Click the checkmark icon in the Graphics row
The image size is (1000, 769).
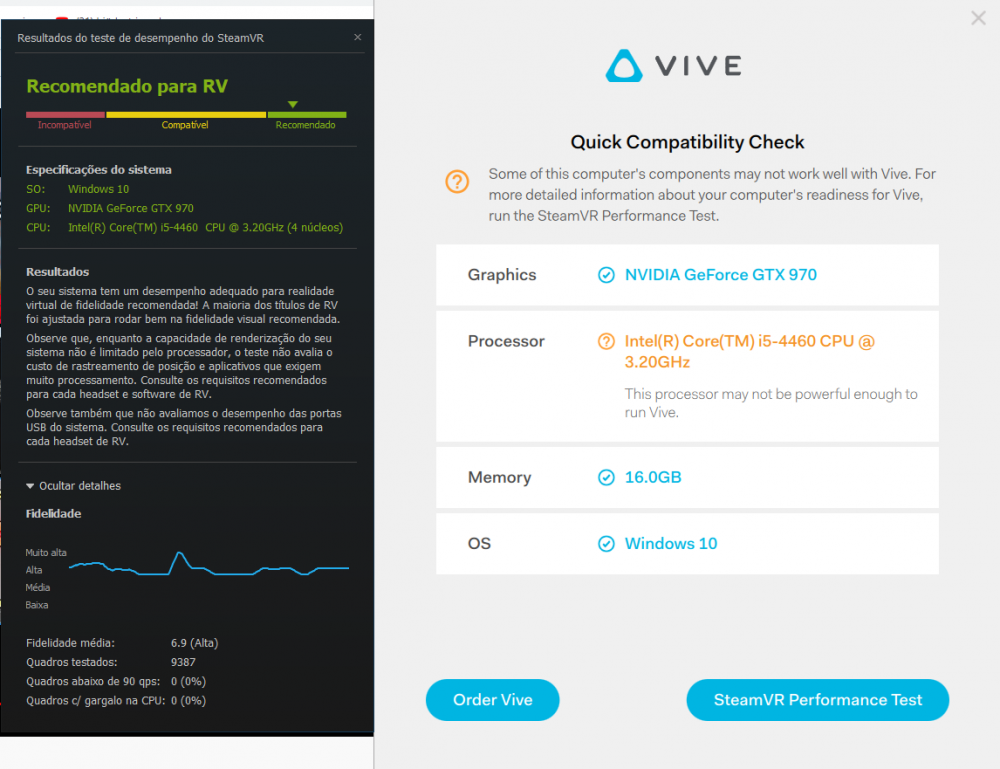[x=606, y=275]
